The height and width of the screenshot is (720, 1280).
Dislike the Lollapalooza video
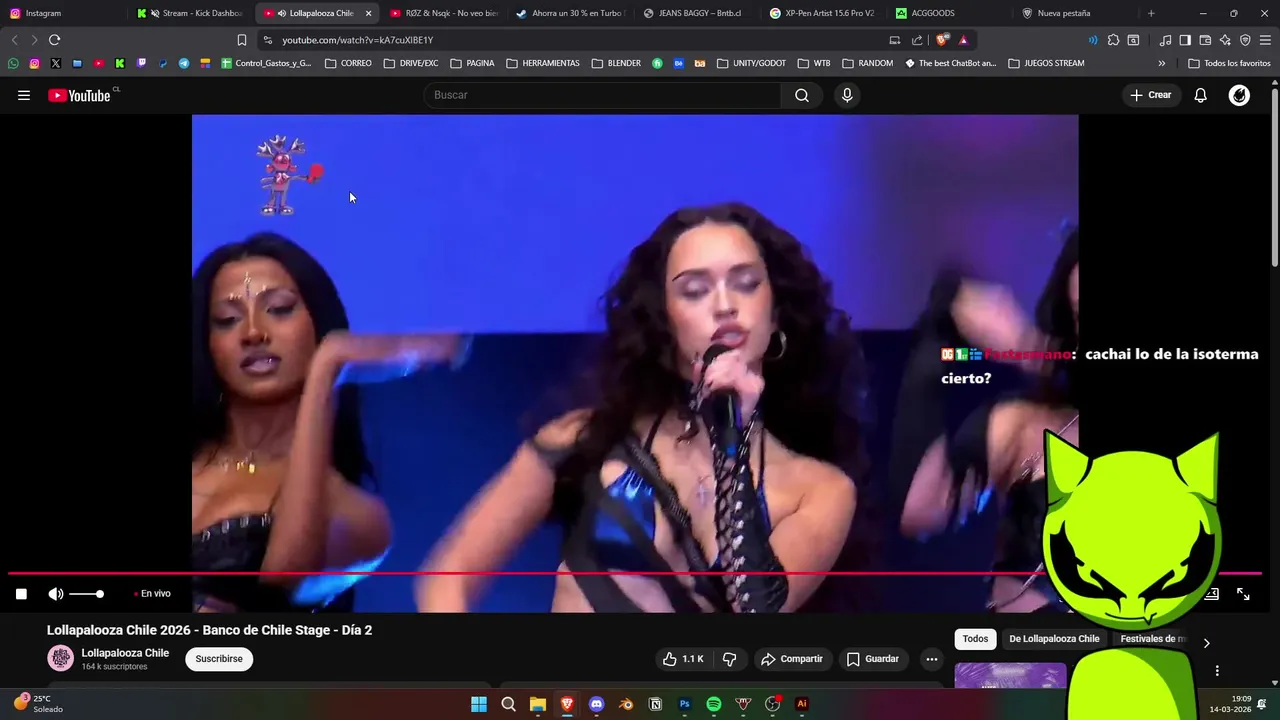(730, 659)
